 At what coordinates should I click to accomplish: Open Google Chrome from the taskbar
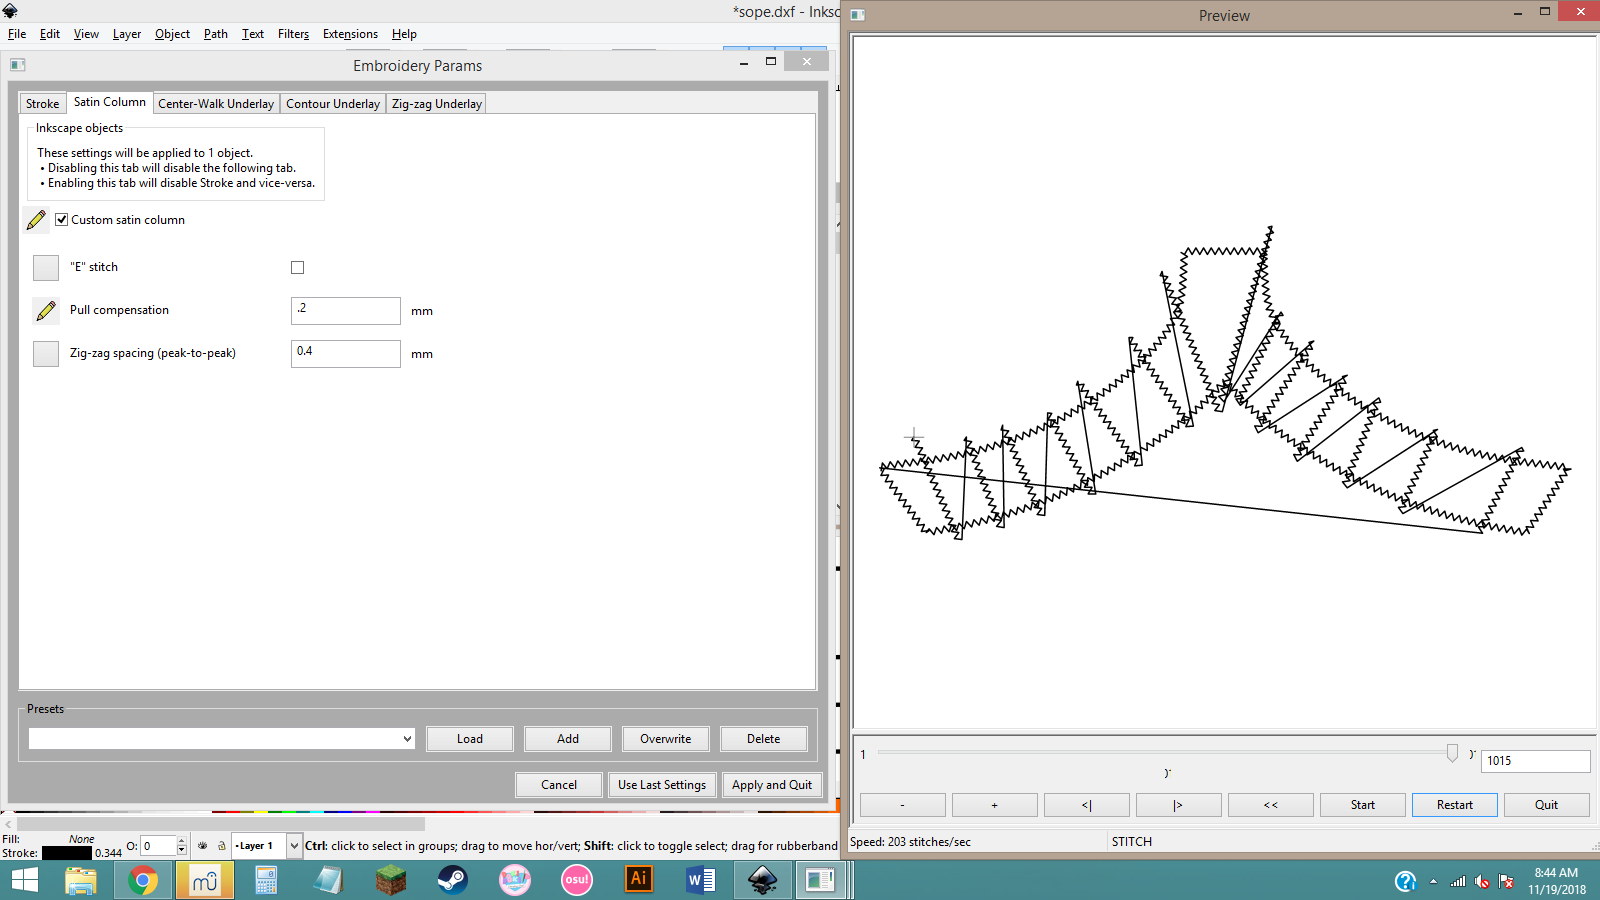click(x=142, y=880)
